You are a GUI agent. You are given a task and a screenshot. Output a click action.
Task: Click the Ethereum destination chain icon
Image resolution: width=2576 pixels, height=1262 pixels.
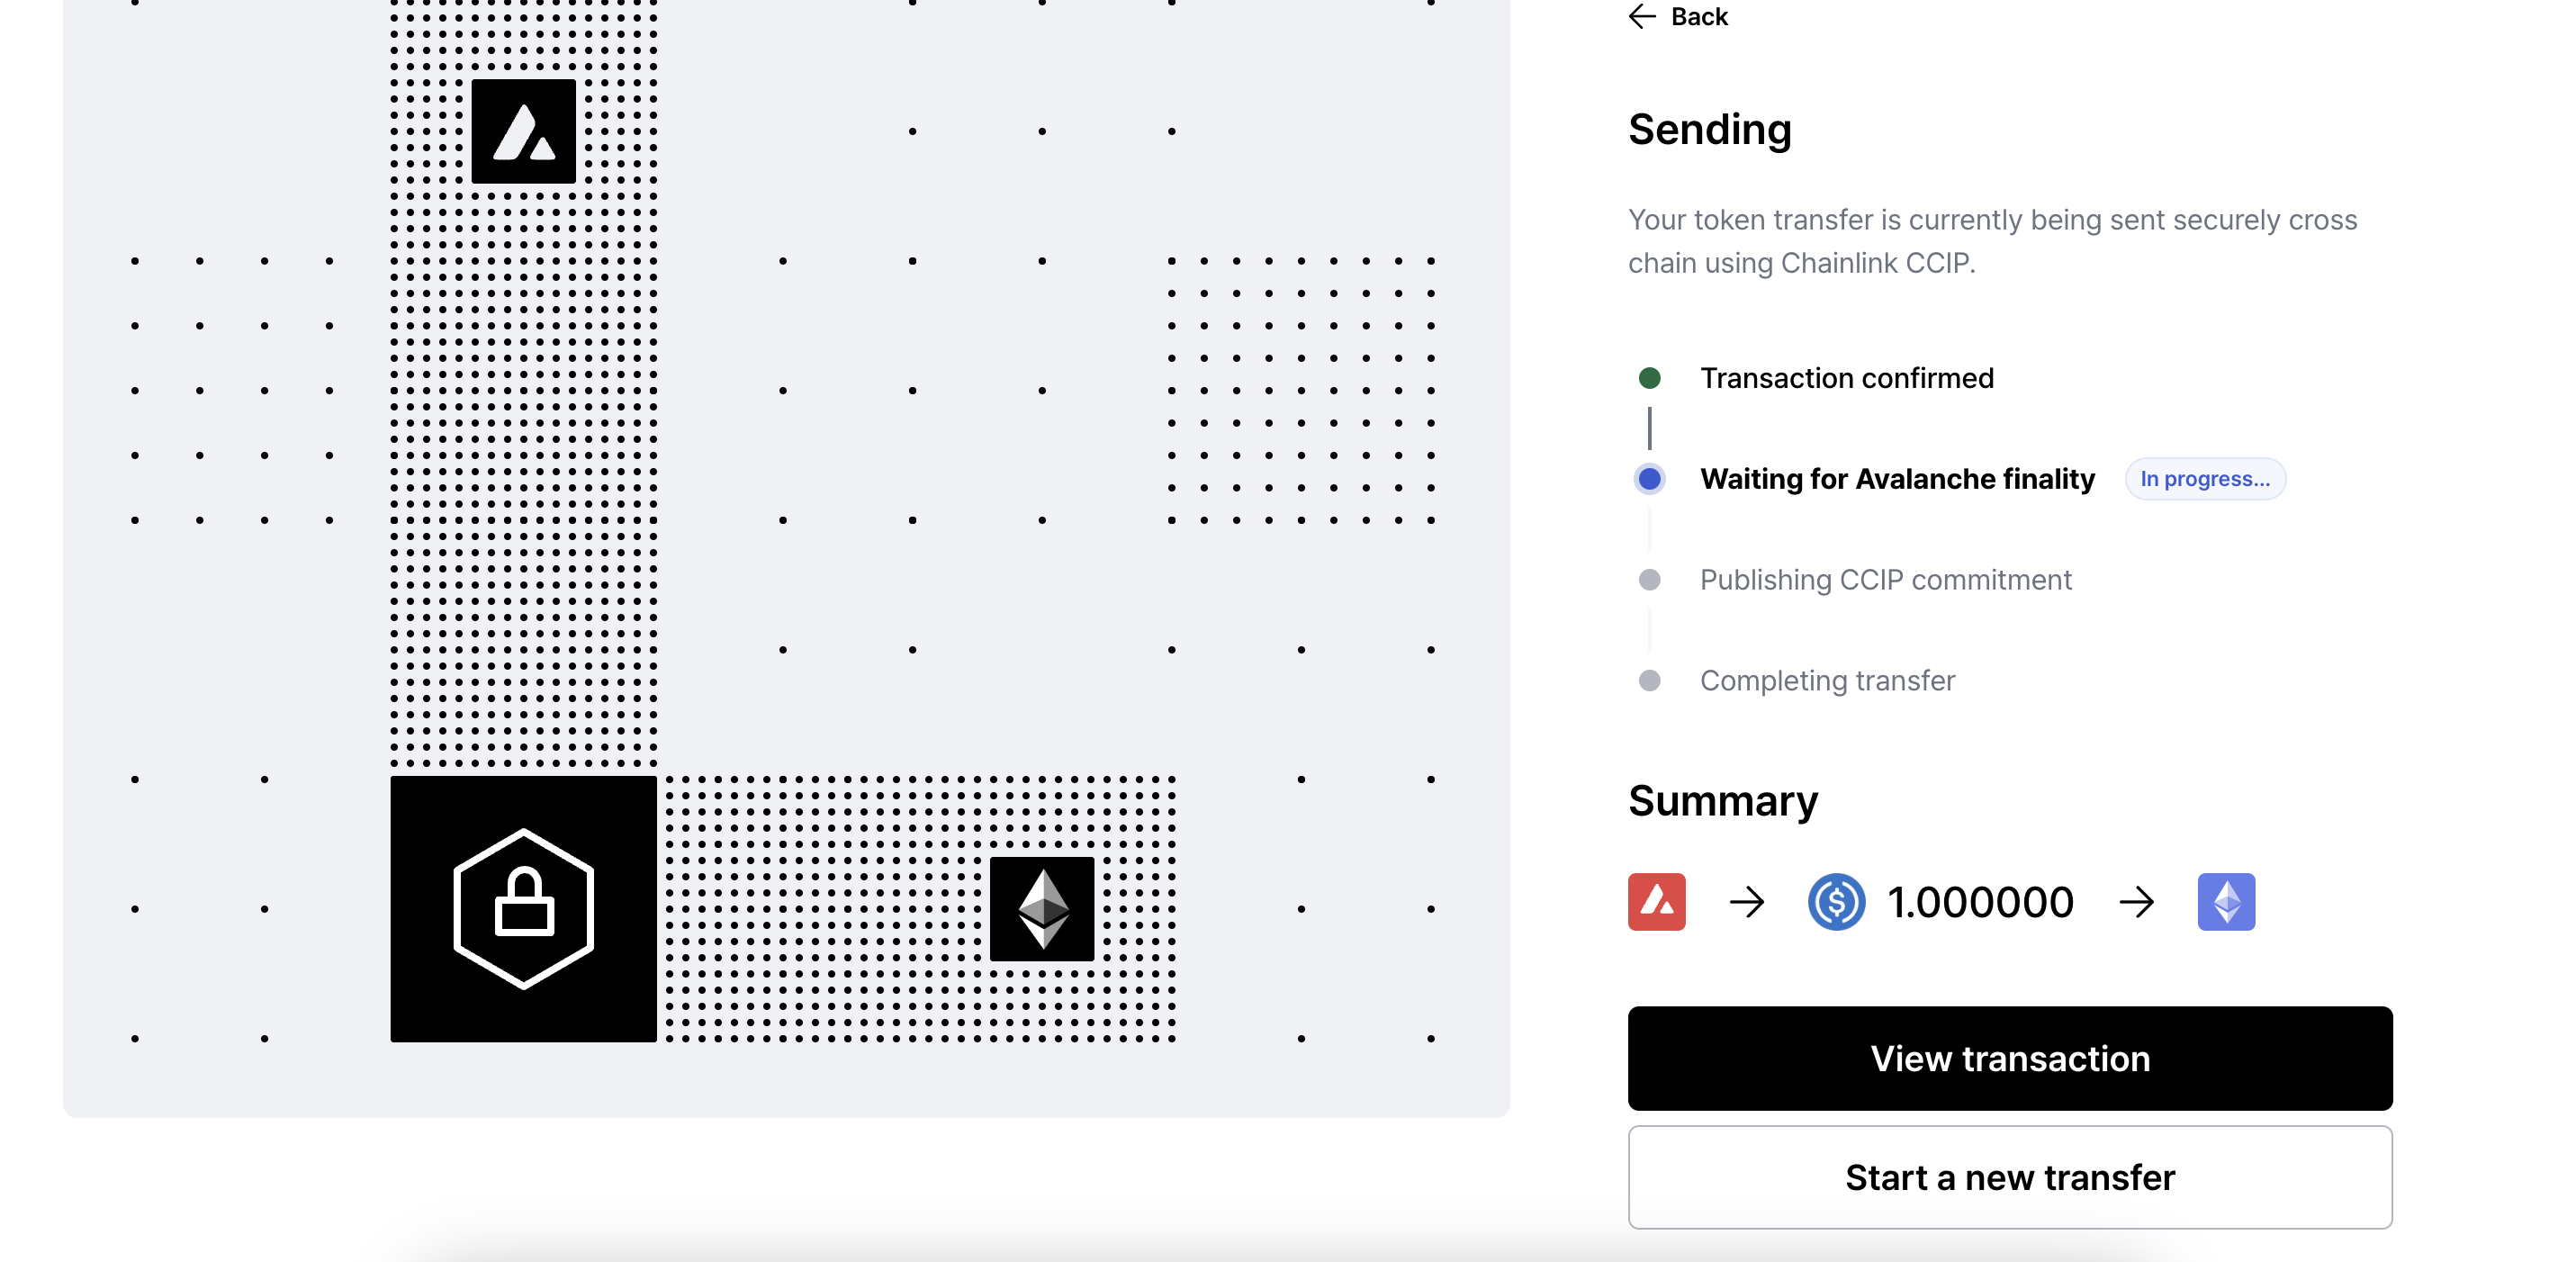(2225, 902)
